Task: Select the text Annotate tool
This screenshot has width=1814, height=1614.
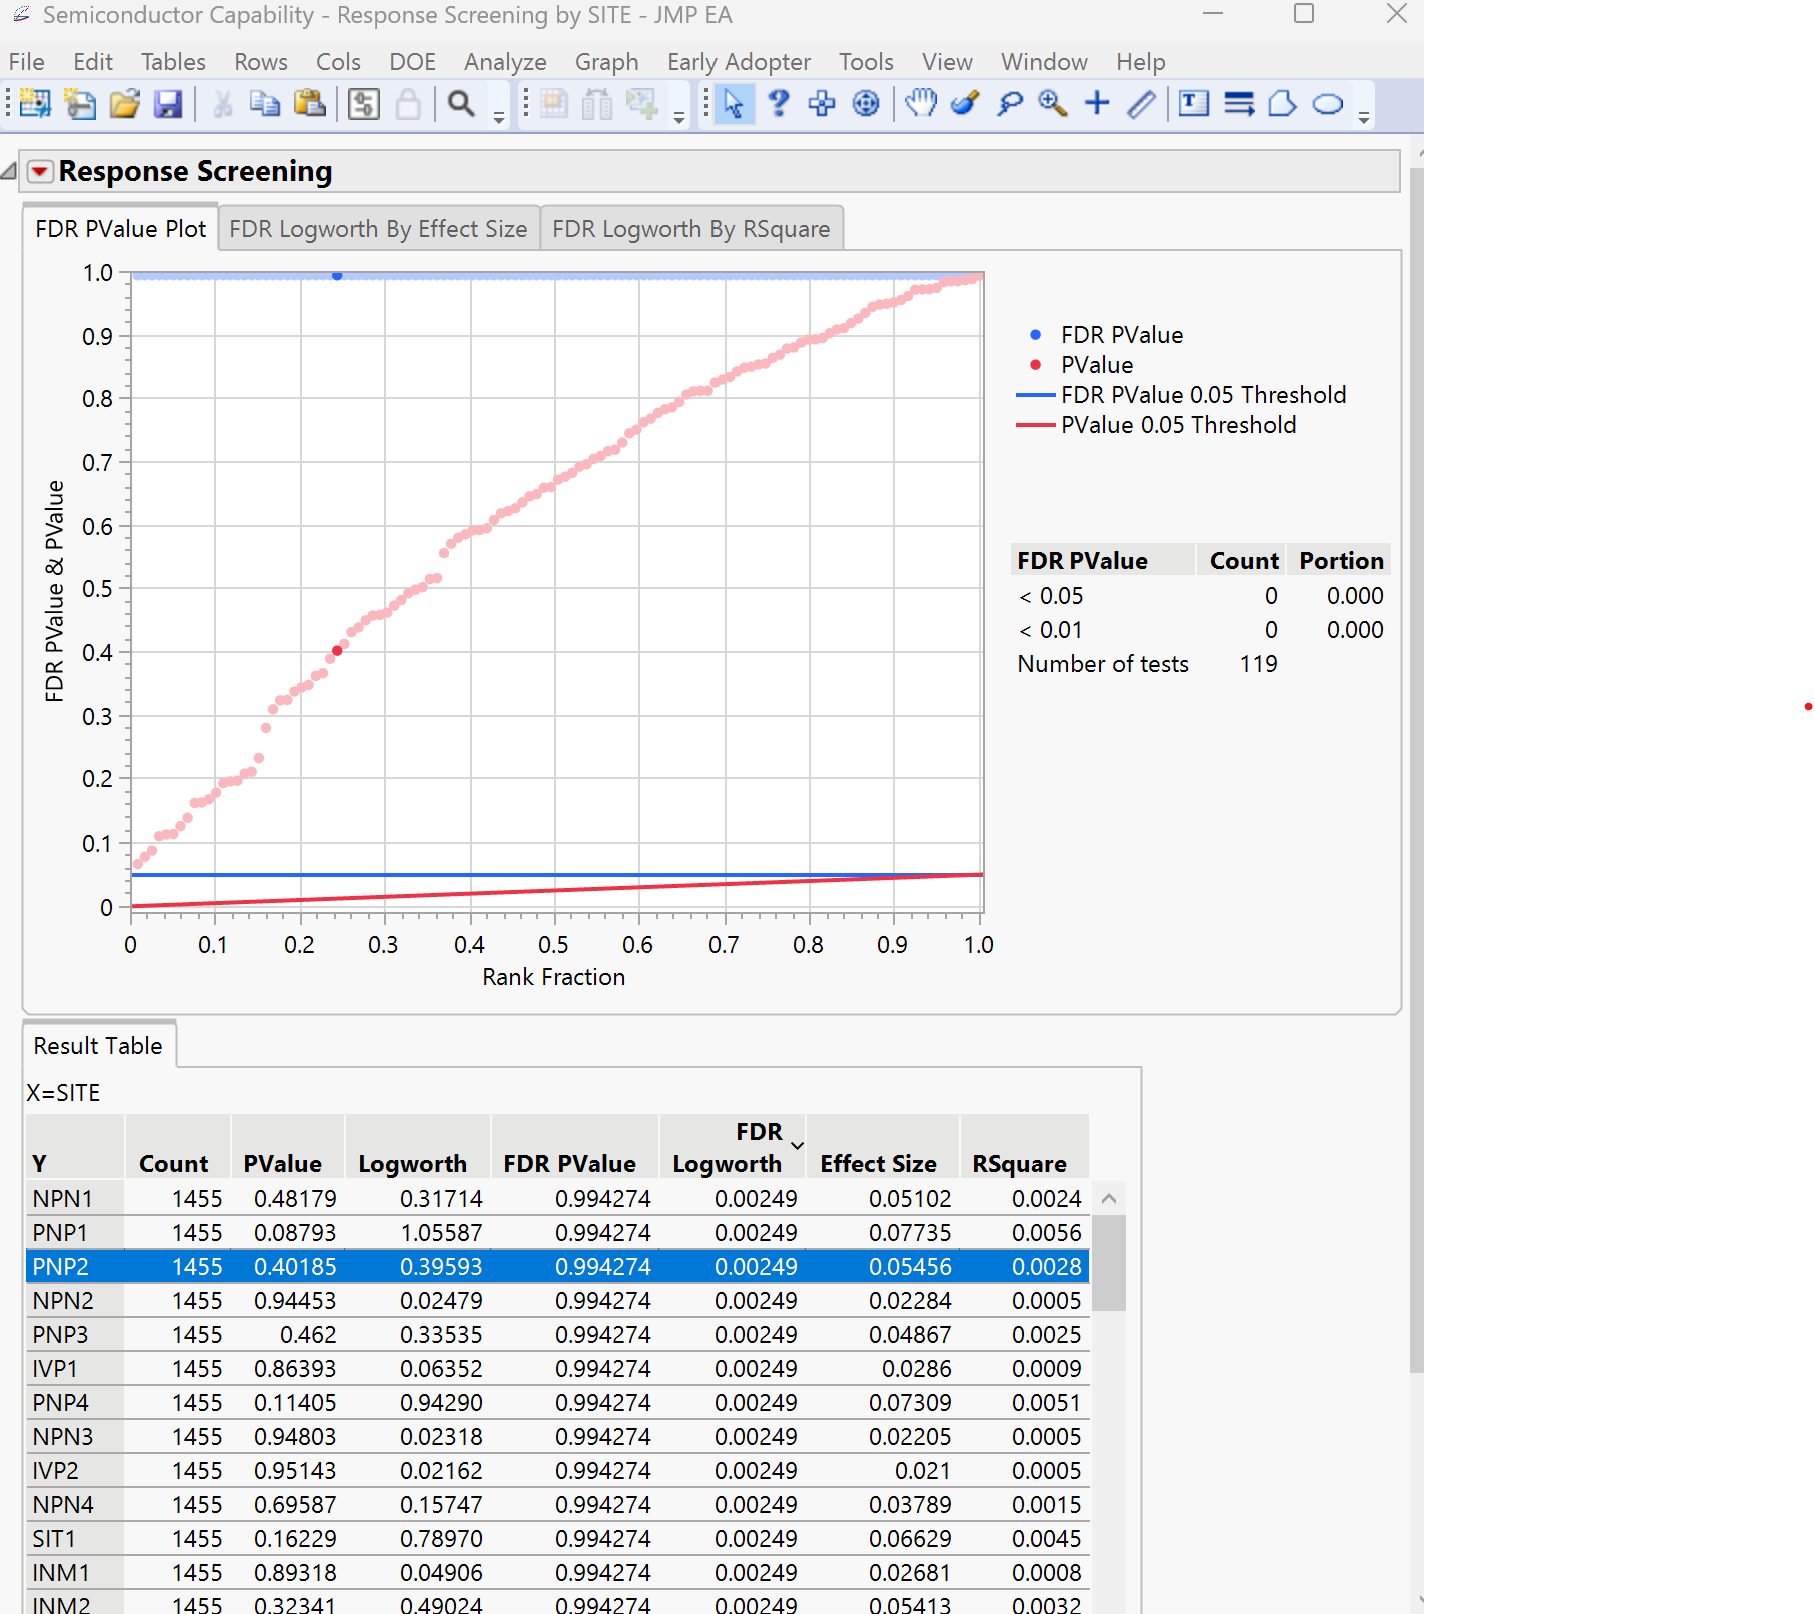Action: pos(1193,104)
